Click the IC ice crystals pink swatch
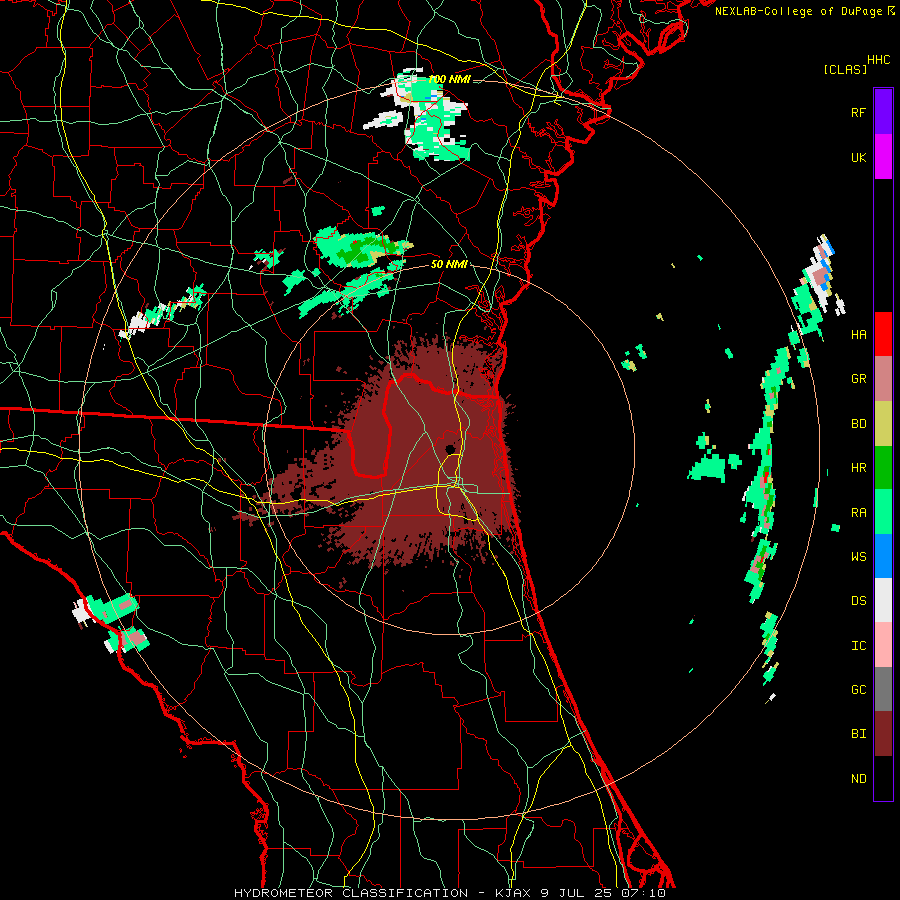The height and width of the screenshot is (900, 900). [883, 645]
